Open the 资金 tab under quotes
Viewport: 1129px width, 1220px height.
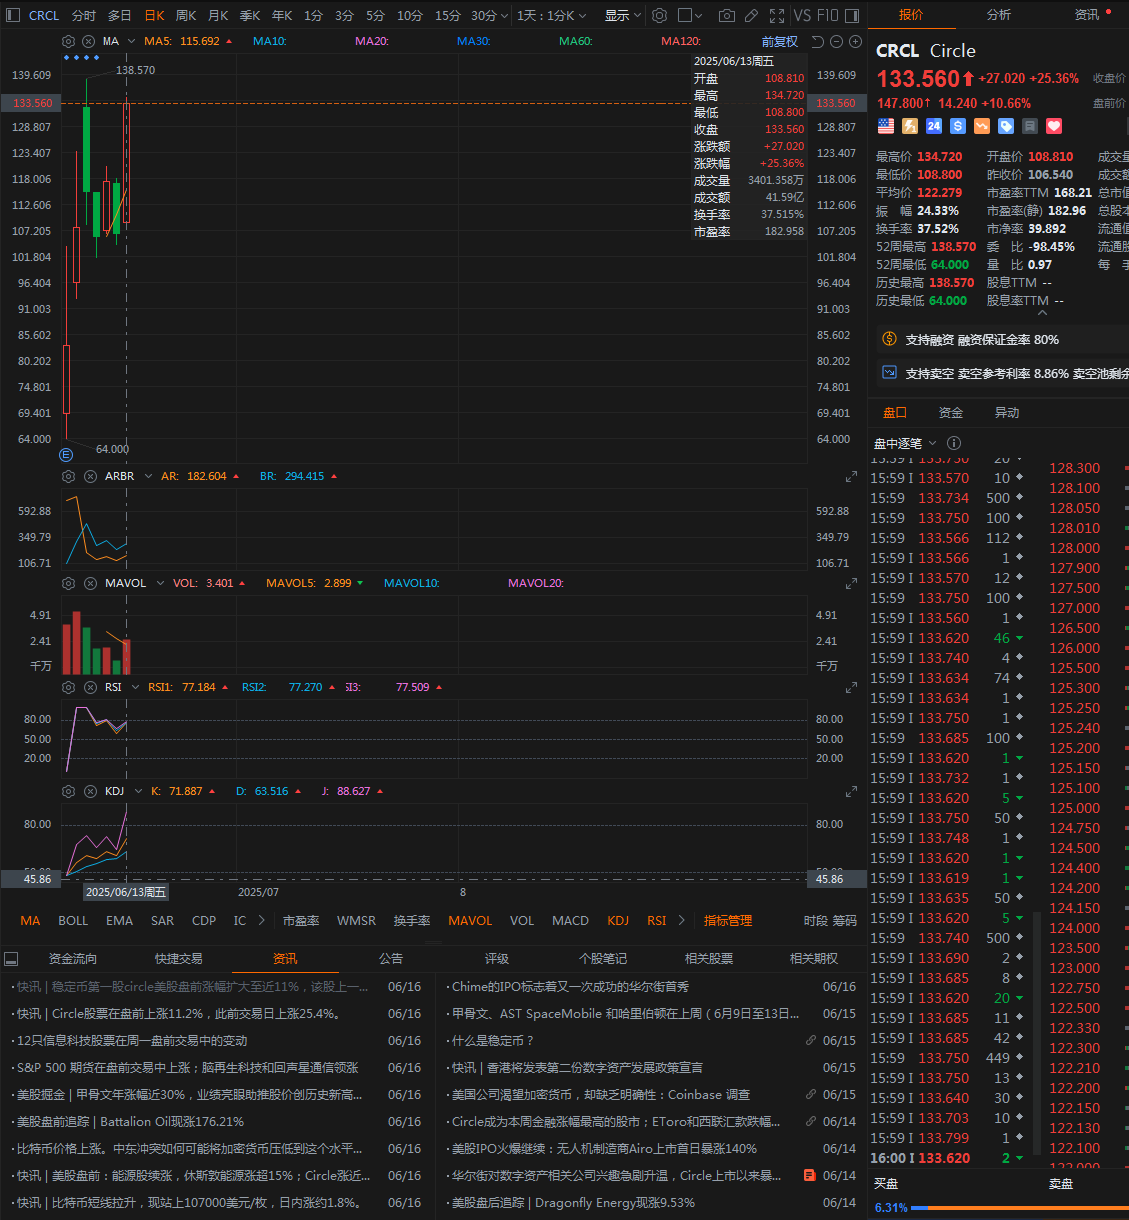[x=951, y=412]
